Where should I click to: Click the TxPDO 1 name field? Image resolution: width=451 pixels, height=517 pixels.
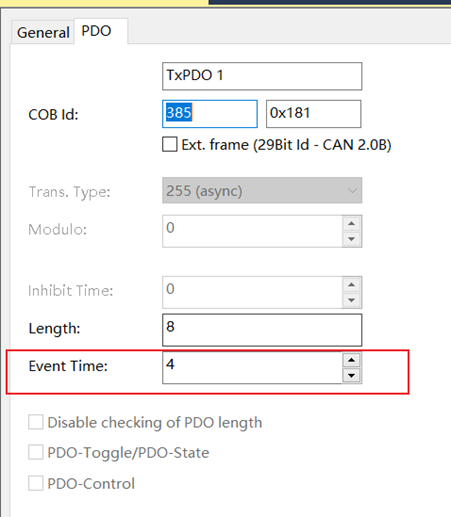point(262,76)
